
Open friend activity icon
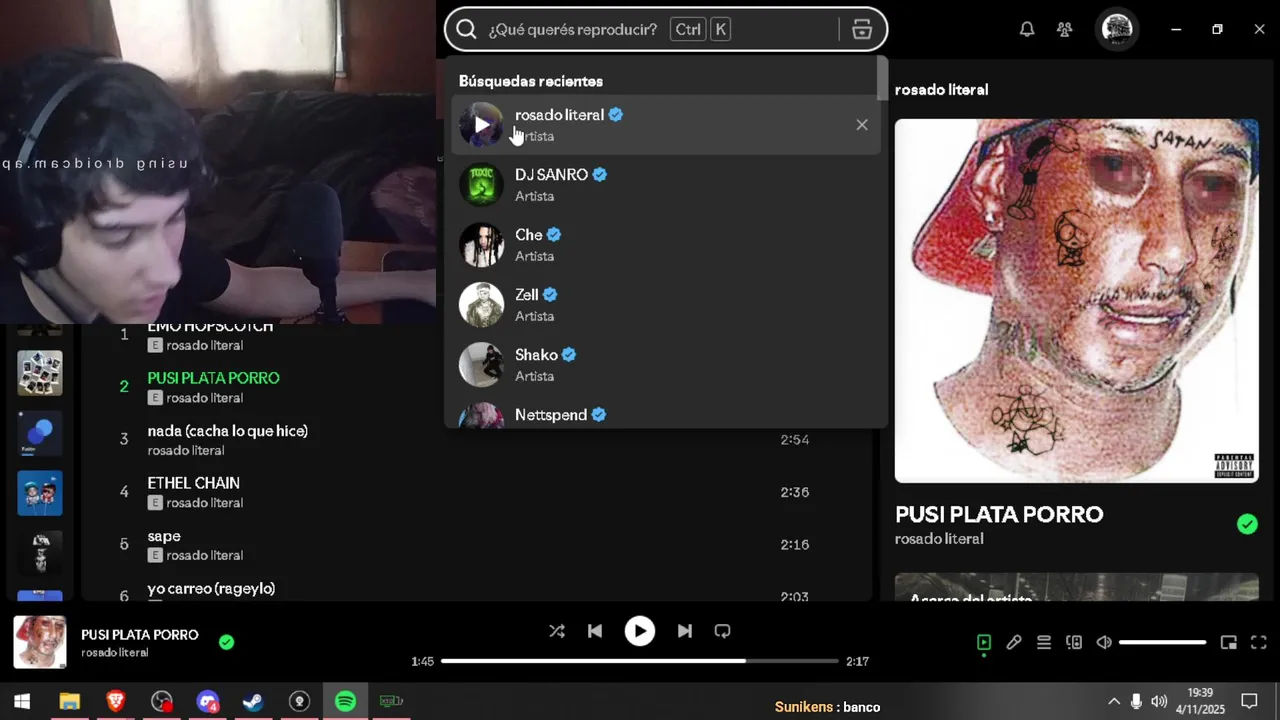pyautogui.click(x=1065, y=29)
